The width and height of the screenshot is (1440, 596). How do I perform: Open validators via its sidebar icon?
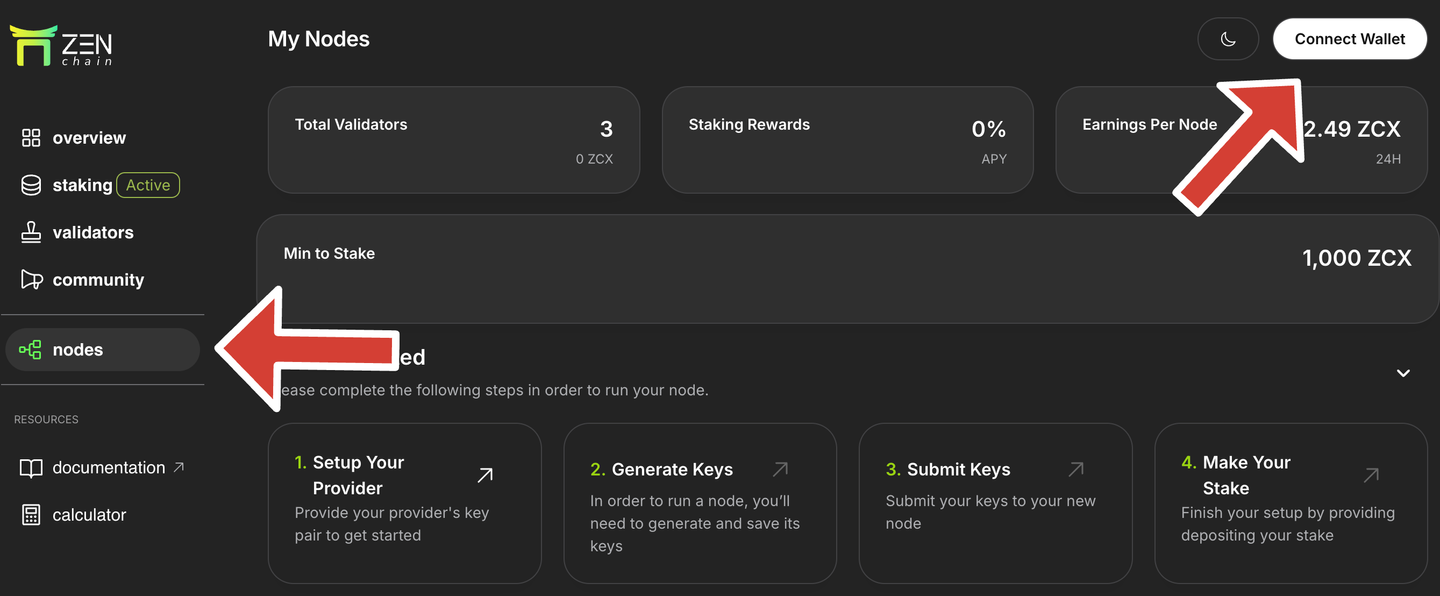coord(30,231)
